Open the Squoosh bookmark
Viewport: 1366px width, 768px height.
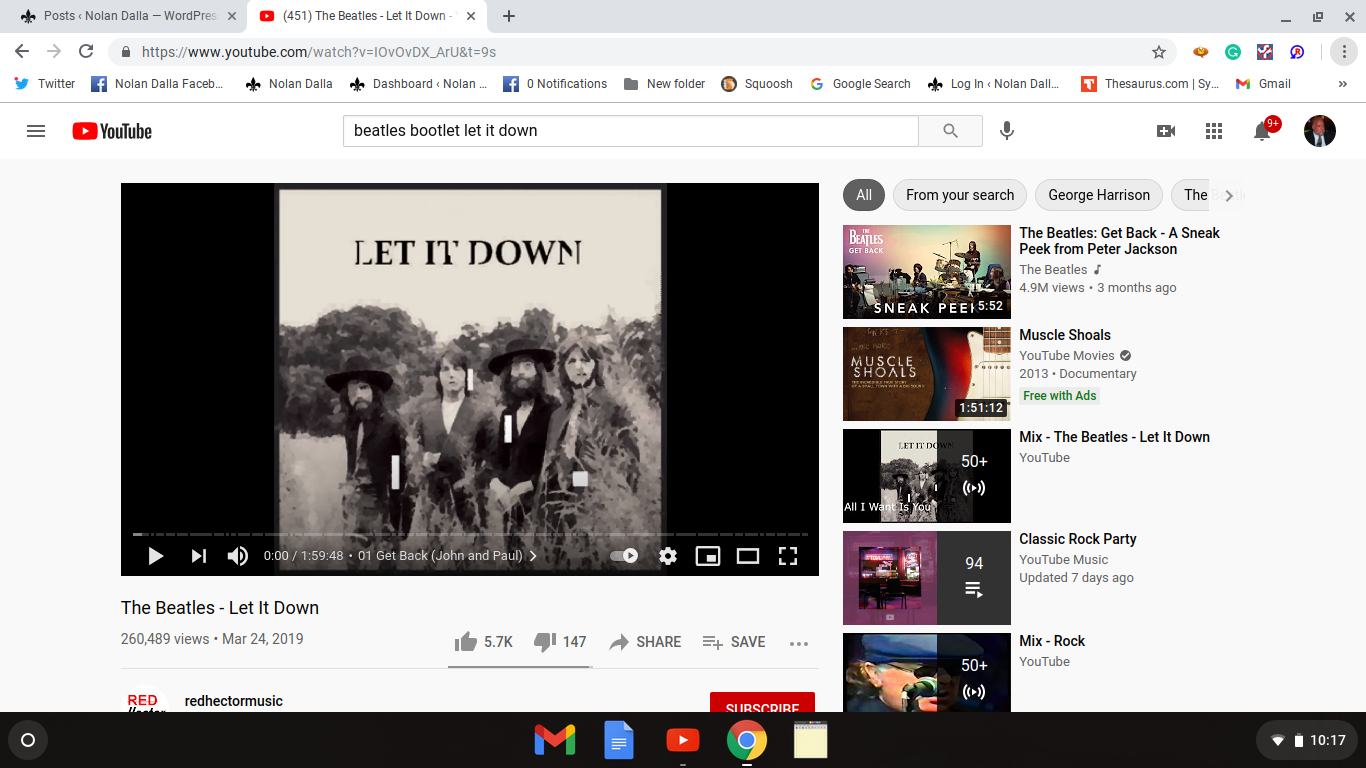point(757,84)
